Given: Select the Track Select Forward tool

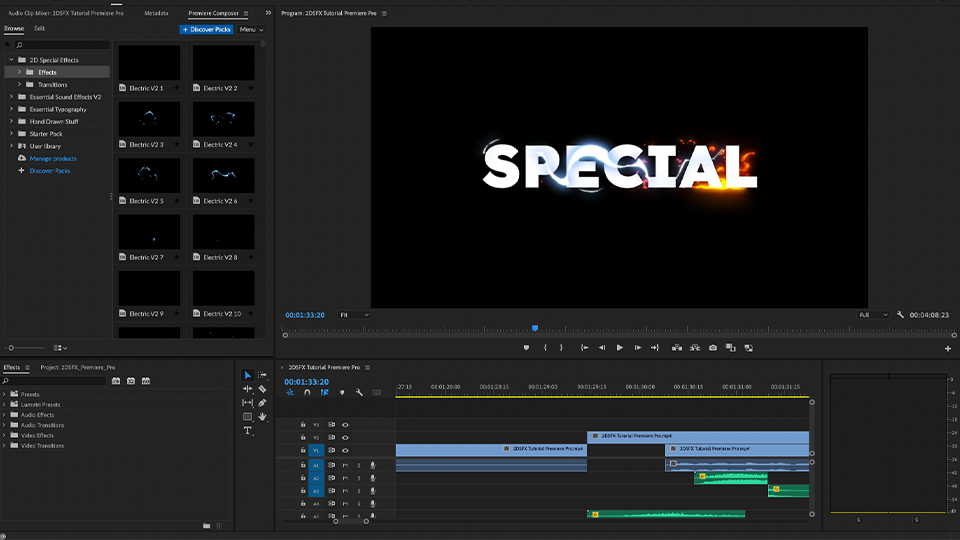Looking at the screenshot, I should click(262, 375).
